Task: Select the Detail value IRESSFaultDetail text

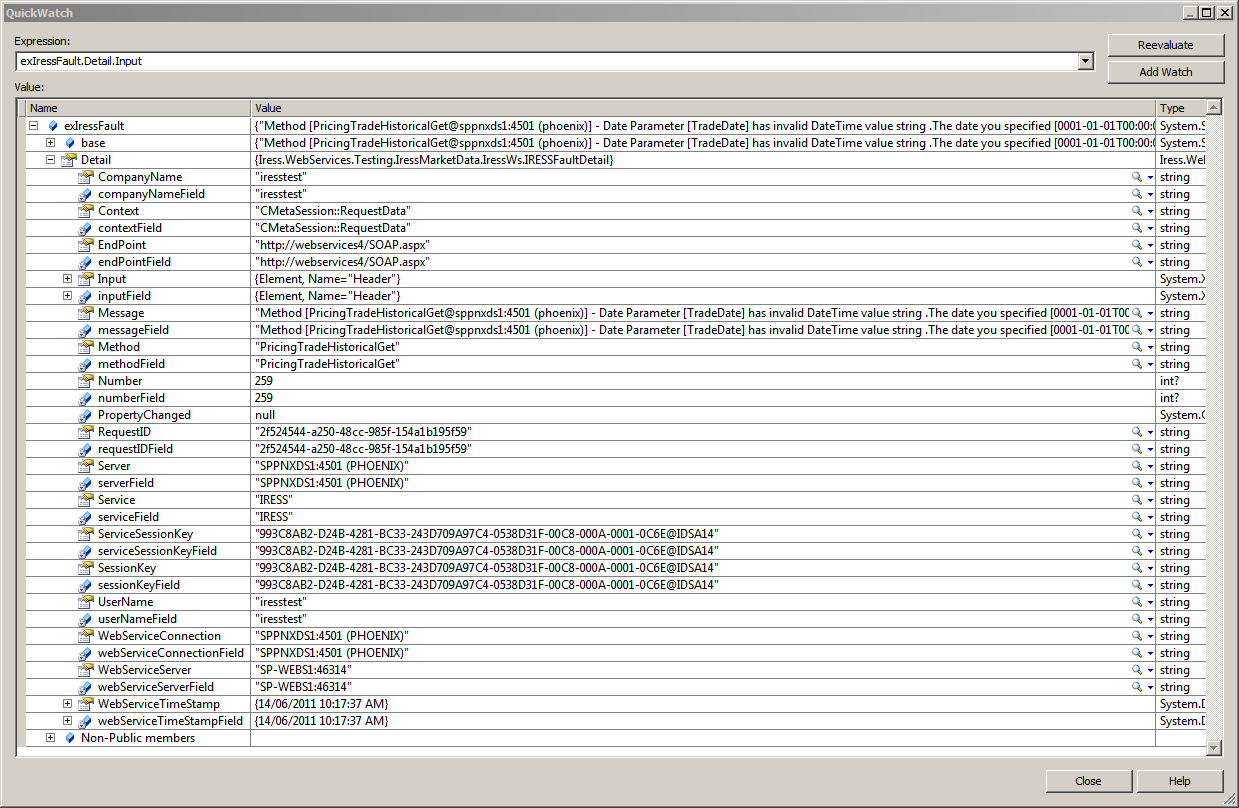Action: 434,160
